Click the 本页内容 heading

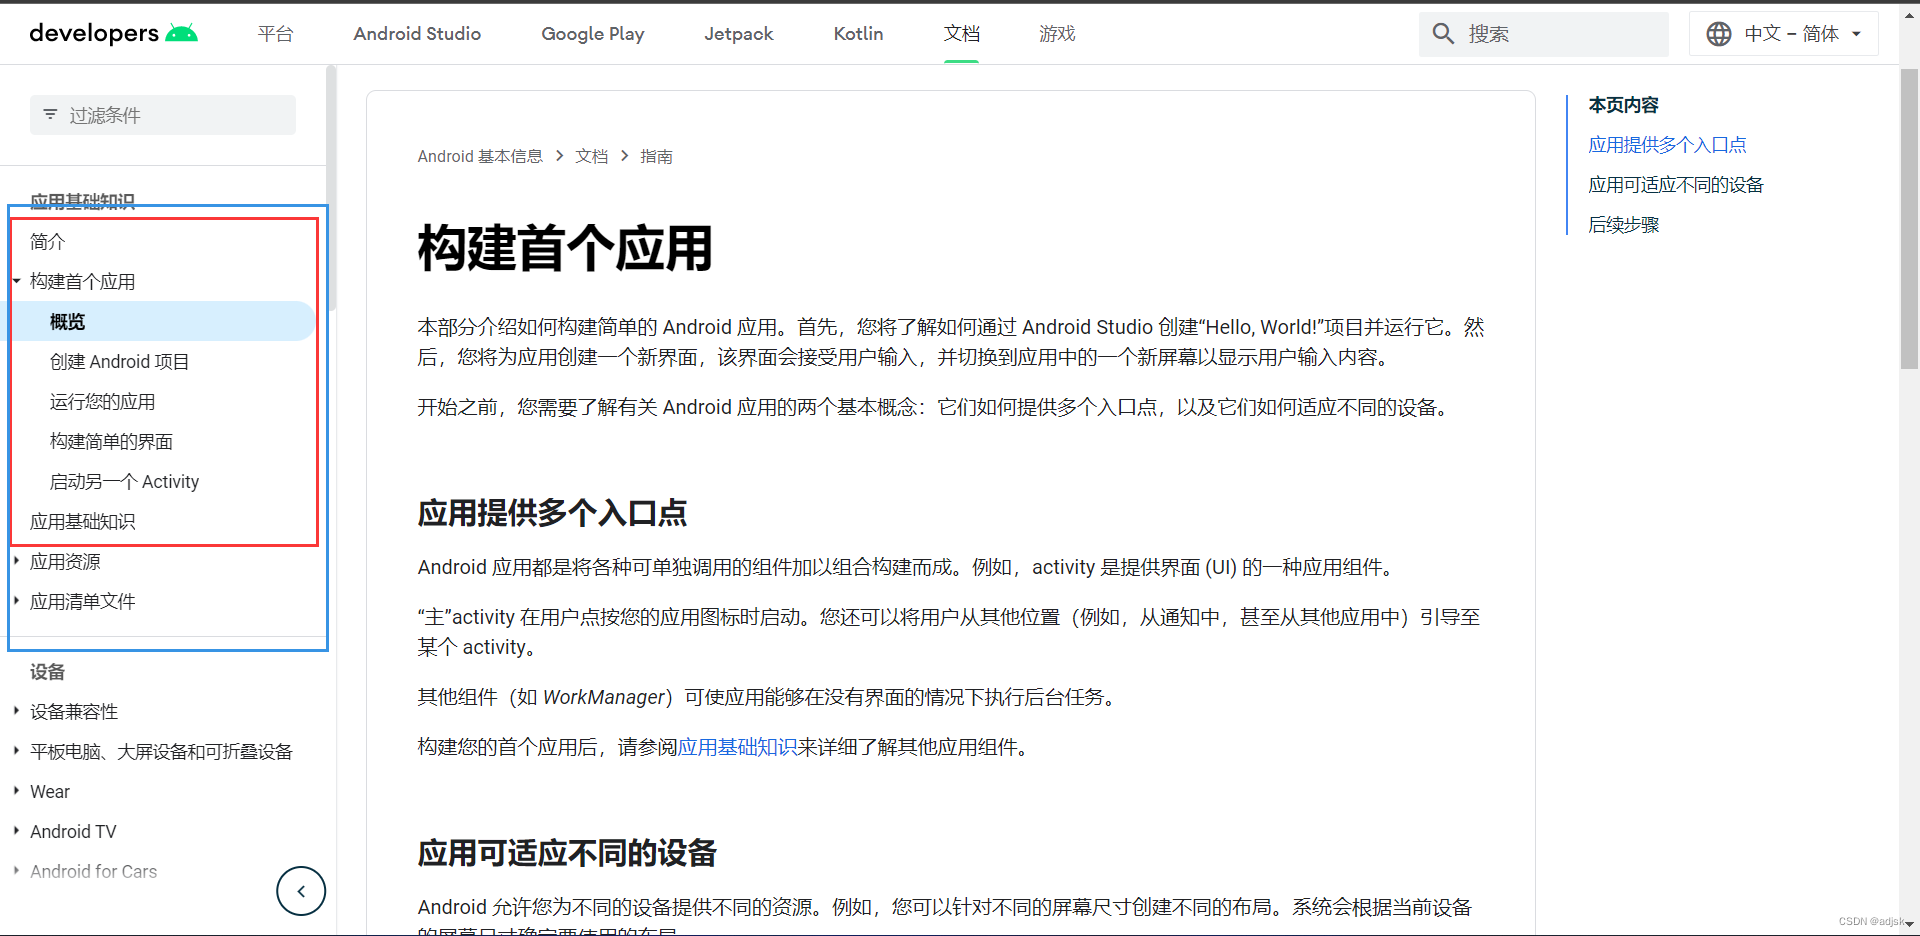point(1623,105)
